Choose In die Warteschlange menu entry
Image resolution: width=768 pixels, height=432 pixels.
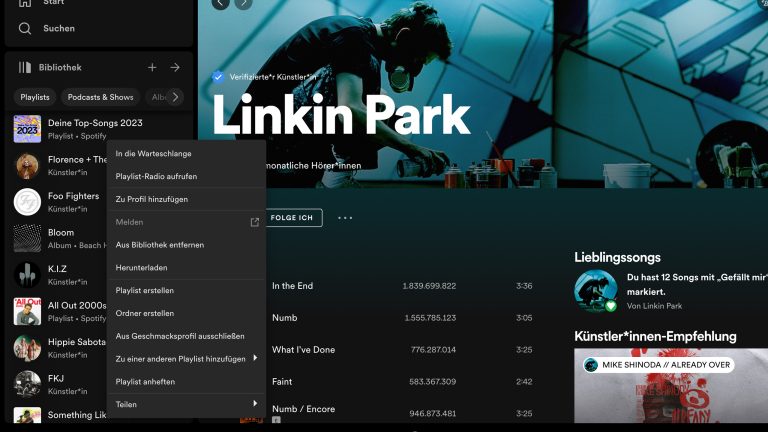(x=186, y=154)
